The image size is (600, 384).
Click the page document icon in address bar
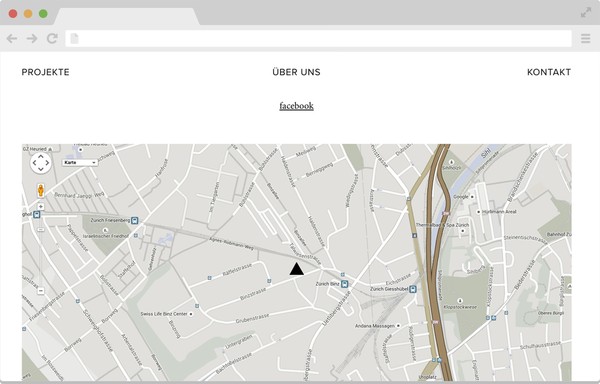click(x=74, y=38)
